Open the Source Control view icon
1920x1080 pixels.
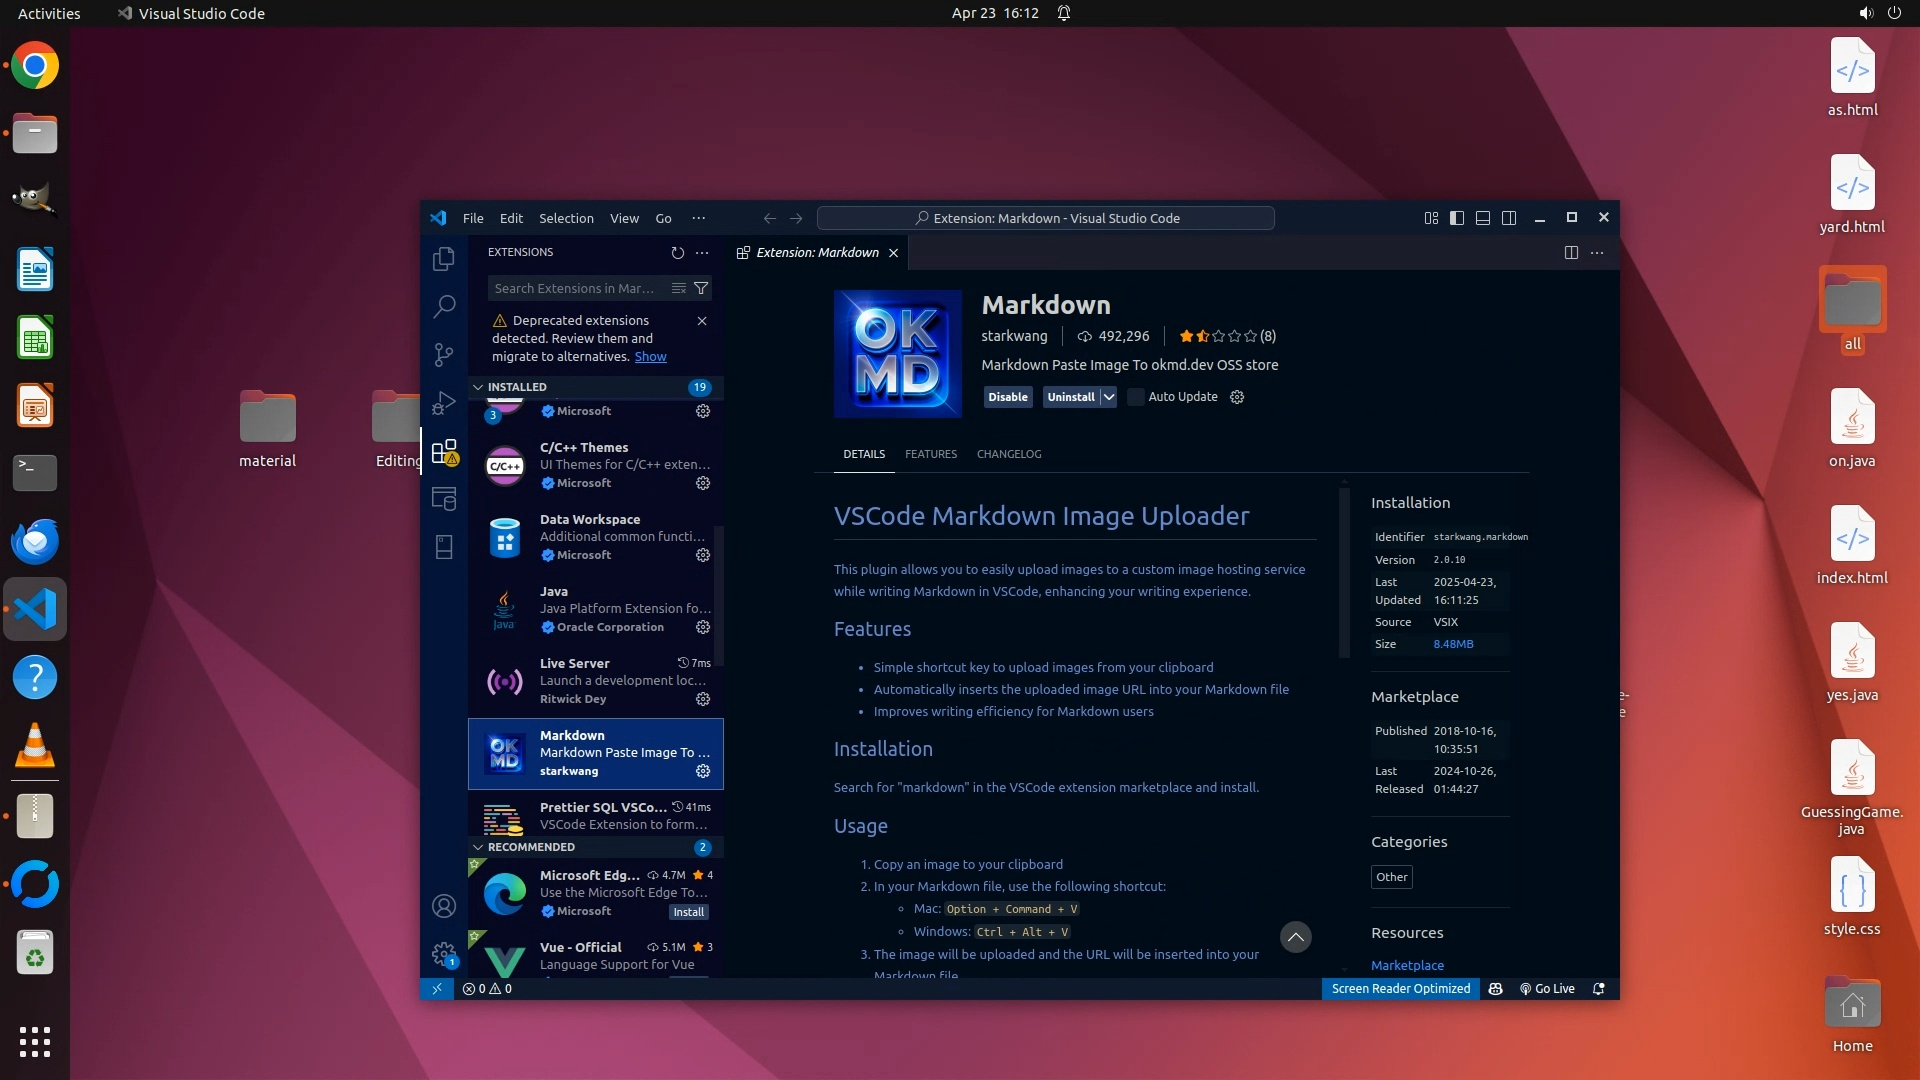point(444,354)
